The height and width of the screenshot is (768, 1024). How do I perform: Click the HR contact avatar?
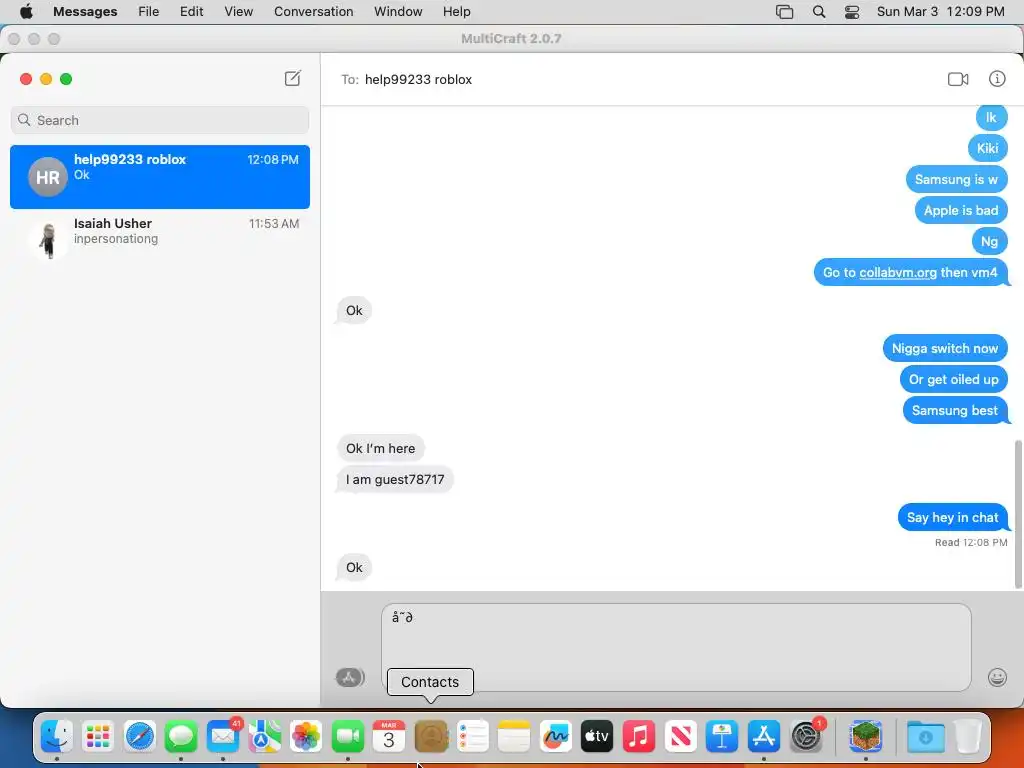(x=48, y=177)
